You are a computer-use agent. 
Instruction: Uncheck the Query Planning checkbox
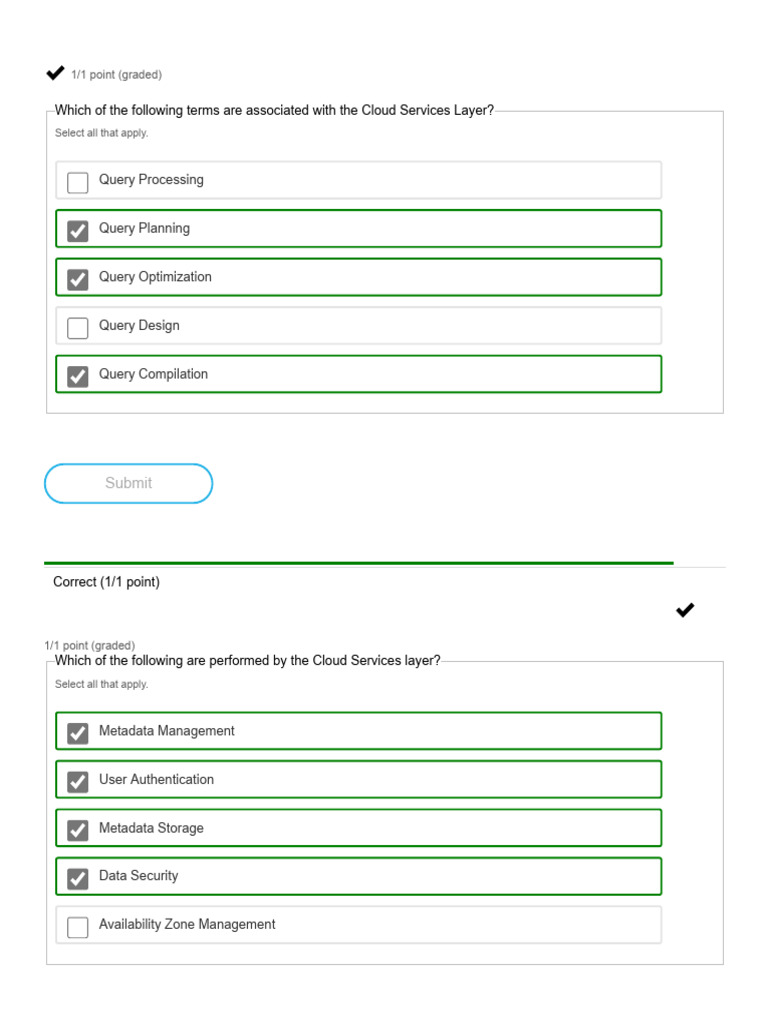pos(78,231)
